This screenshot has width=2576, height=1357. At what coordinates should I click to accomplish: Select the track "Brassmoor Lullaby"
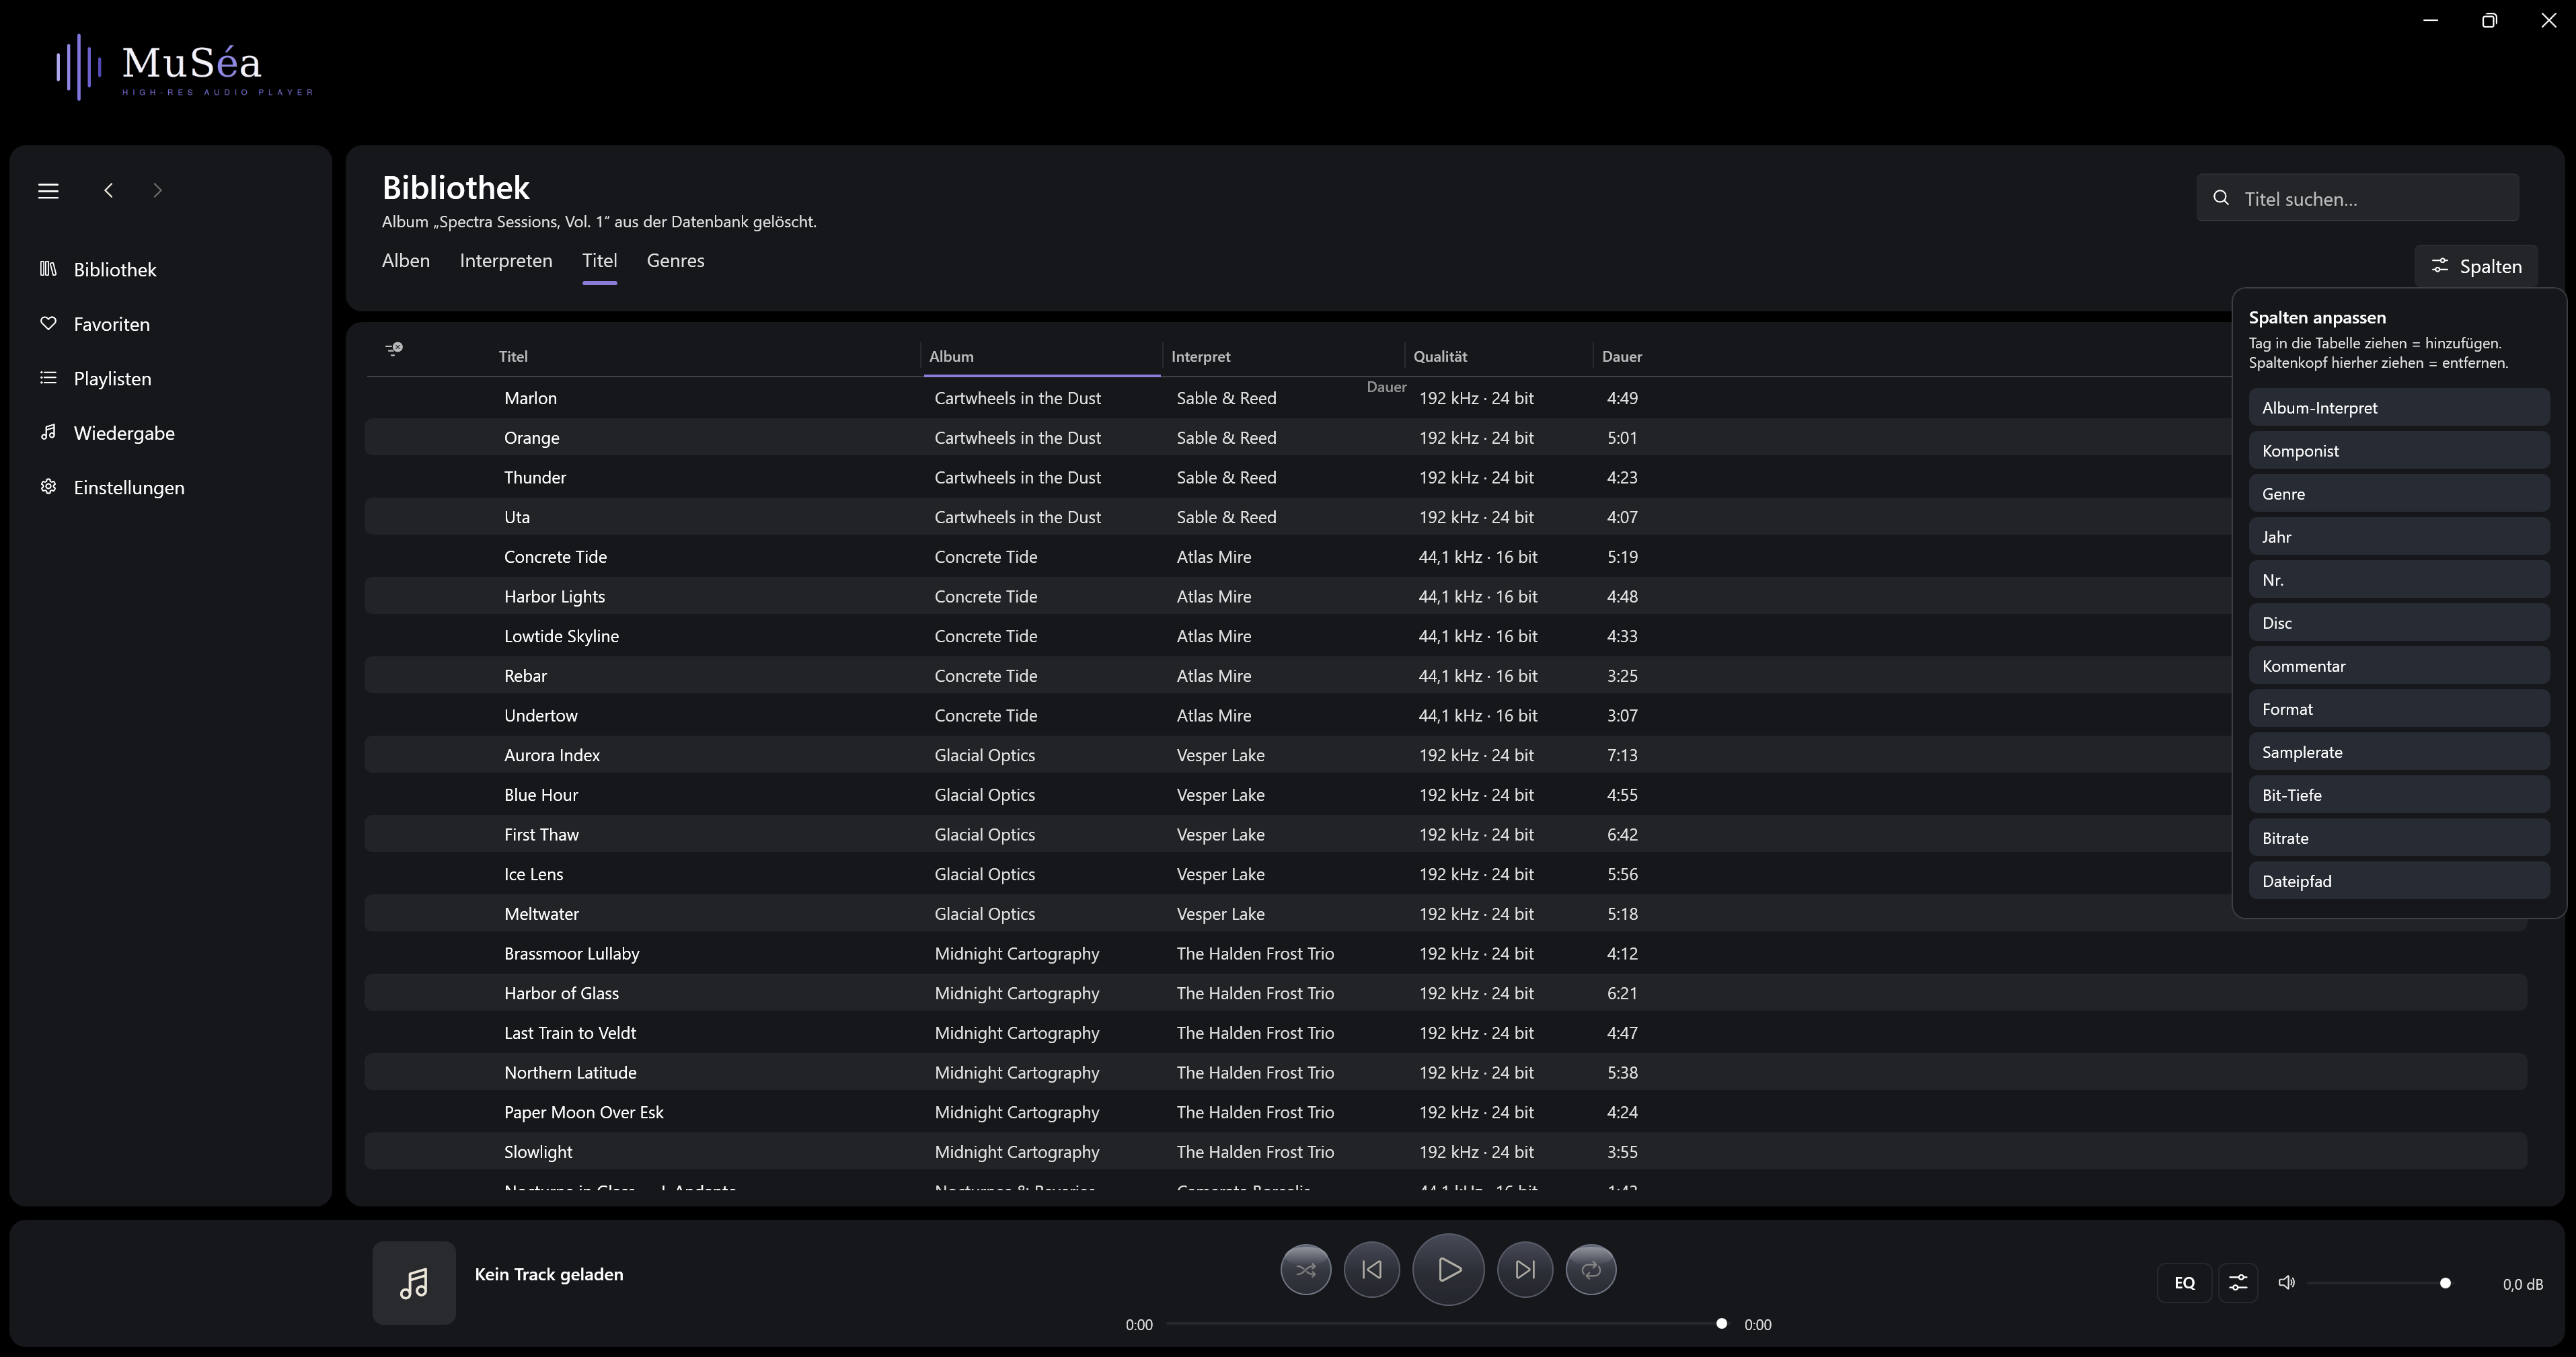pos(572,953)
